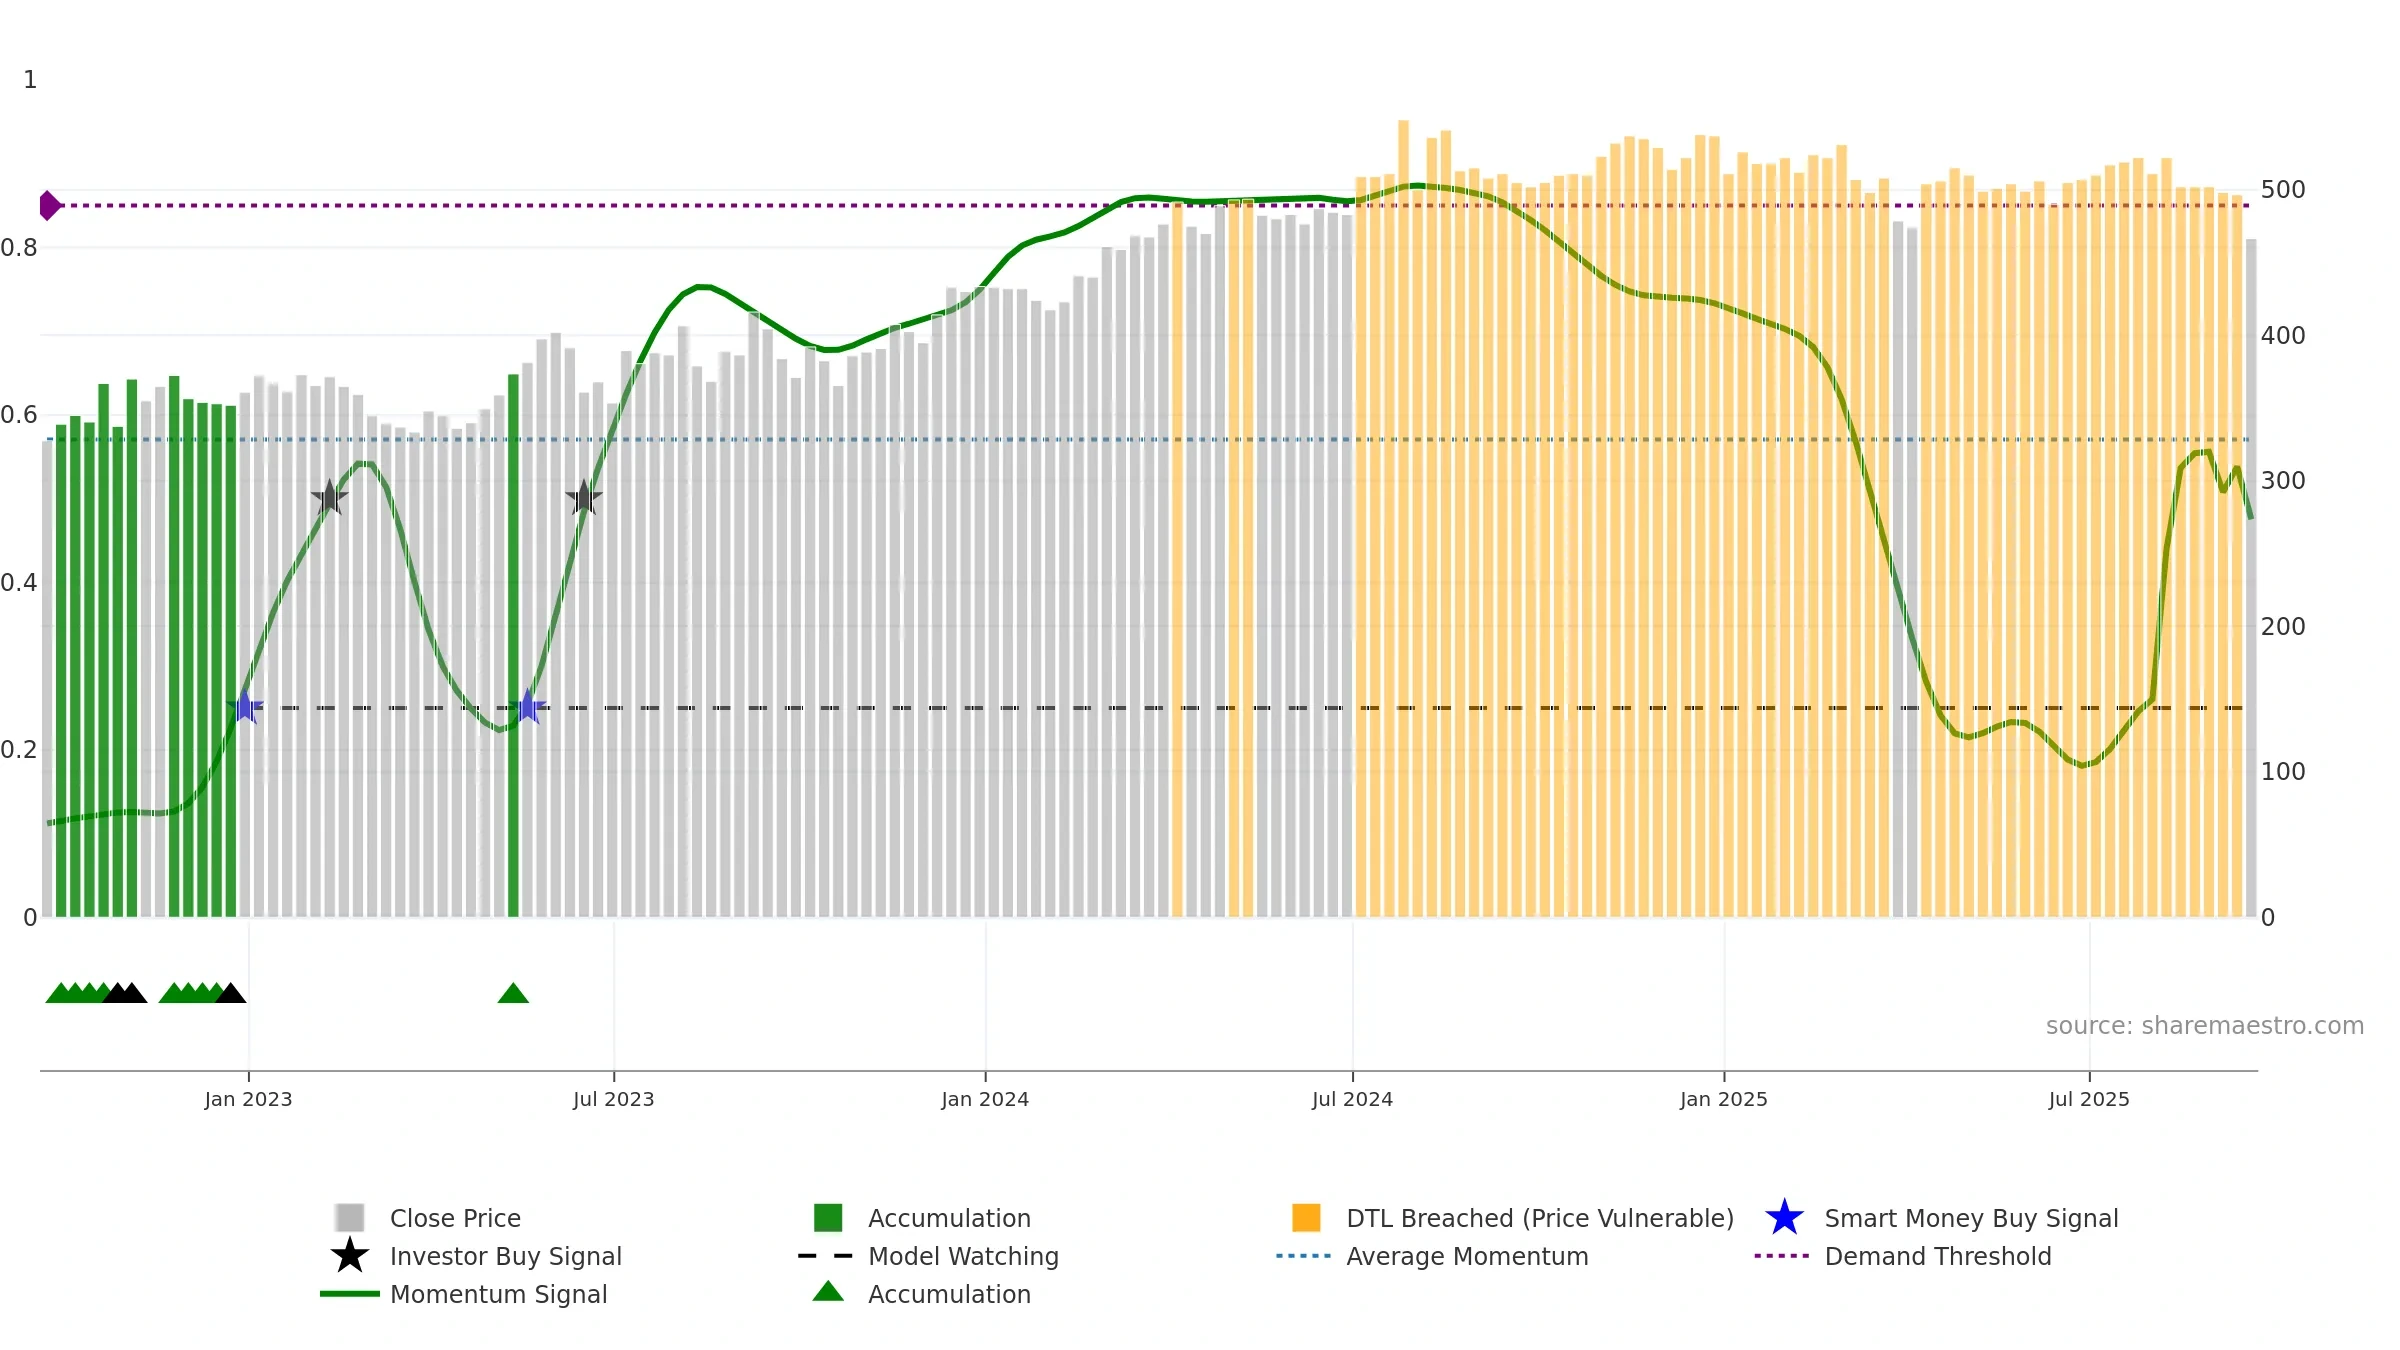Click the gray Close Price legend square
Viewport: 2400px width, 1350px height.
[x=350, y=1217]
